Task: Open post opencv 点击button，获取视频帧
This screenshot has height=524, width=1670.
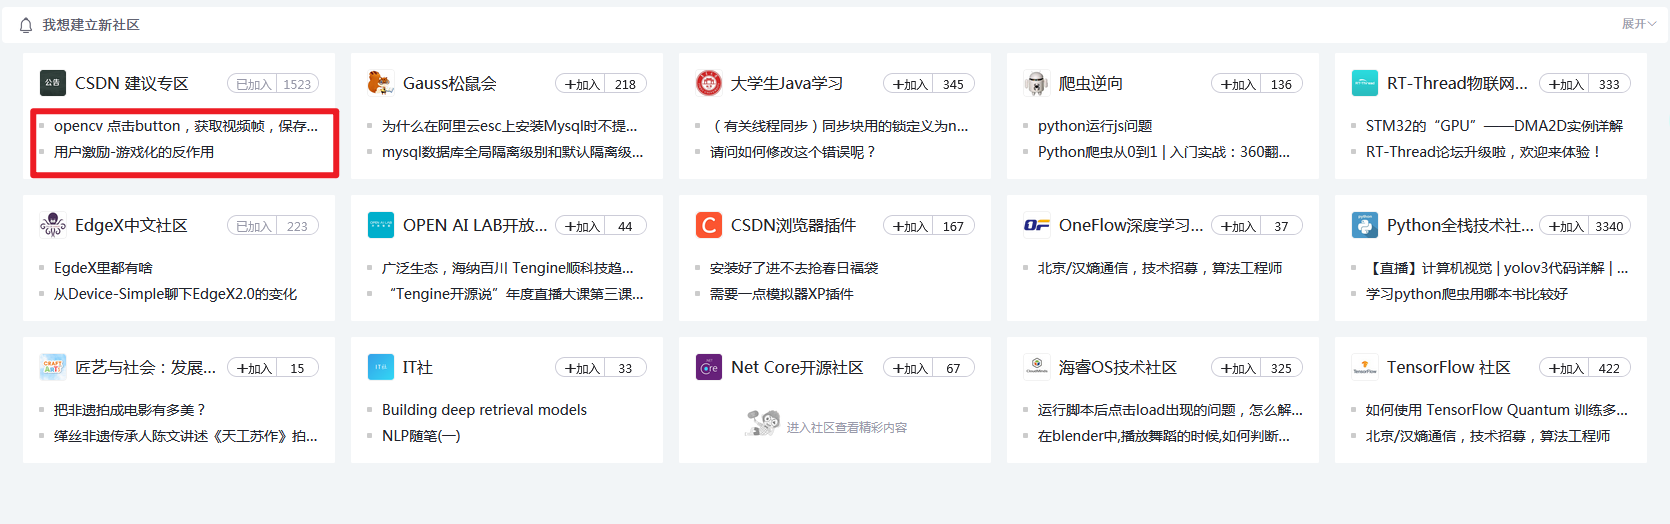Action: coord(186,126)
